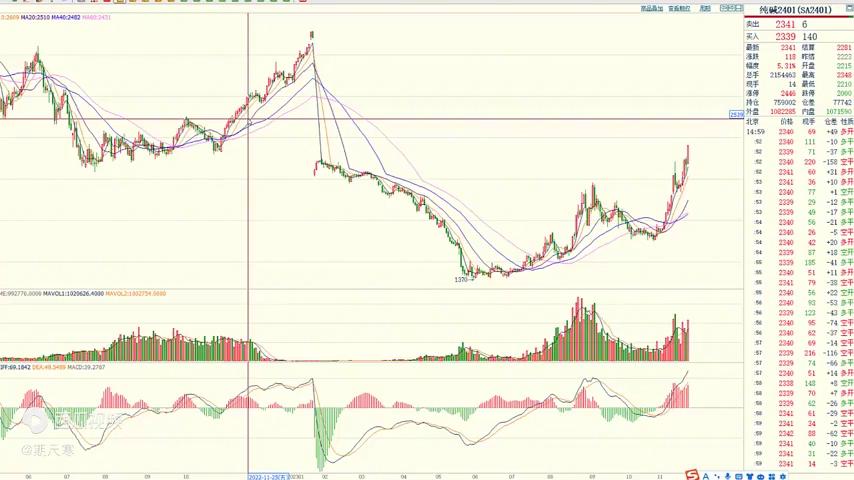Open the middle top link next to 商品叠加

point(679,8)
